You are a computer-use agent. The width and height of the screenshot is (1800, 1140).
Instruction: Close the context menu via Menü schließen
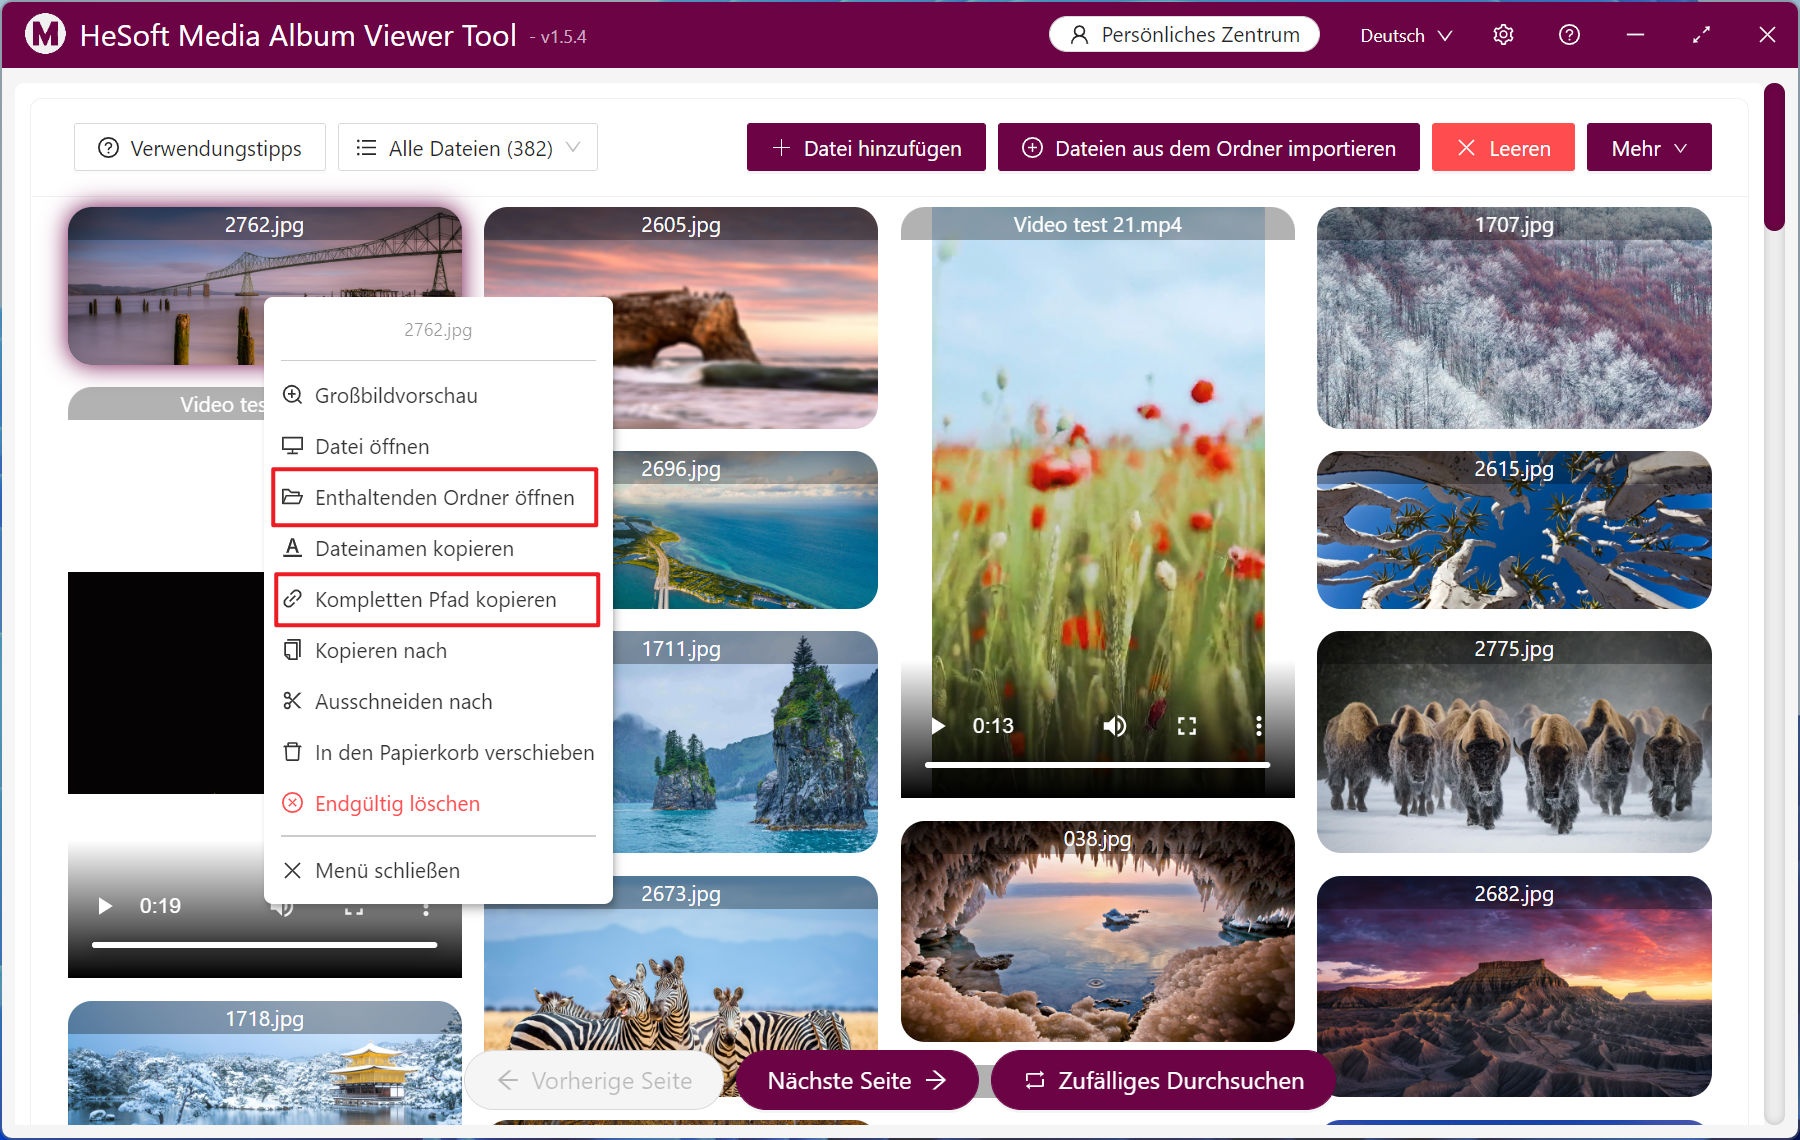438,870
